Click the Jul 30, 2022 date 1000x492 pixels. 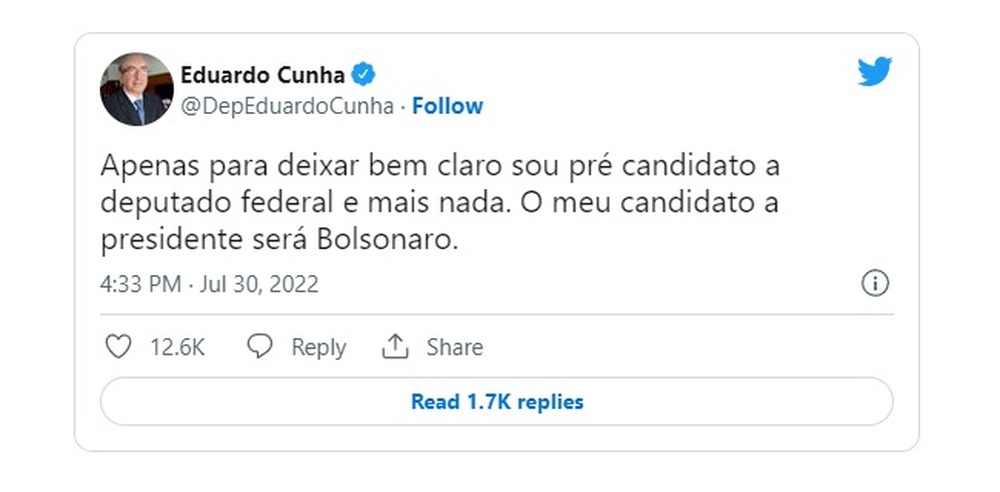[x=259, y=284]
